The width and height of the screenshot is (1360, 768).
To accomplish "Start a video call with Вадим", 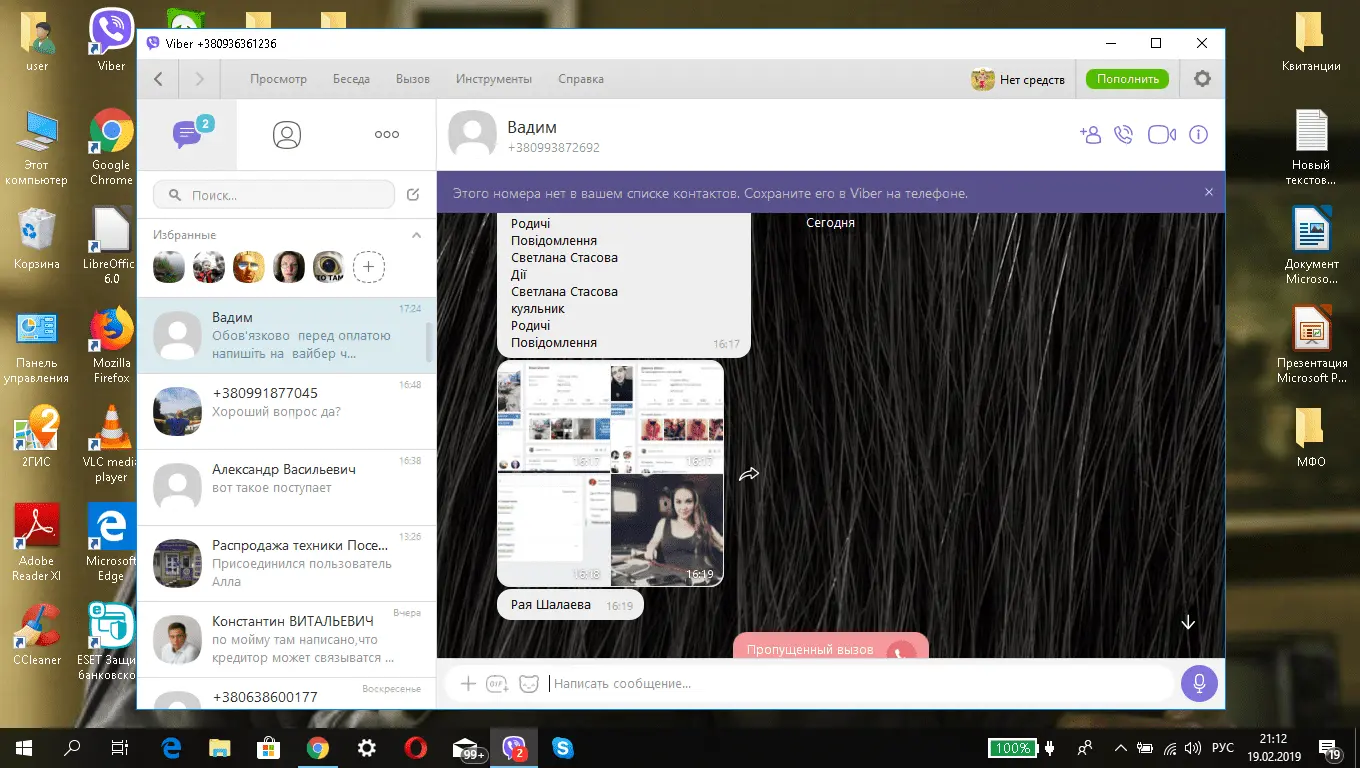I will [1161, 135].
